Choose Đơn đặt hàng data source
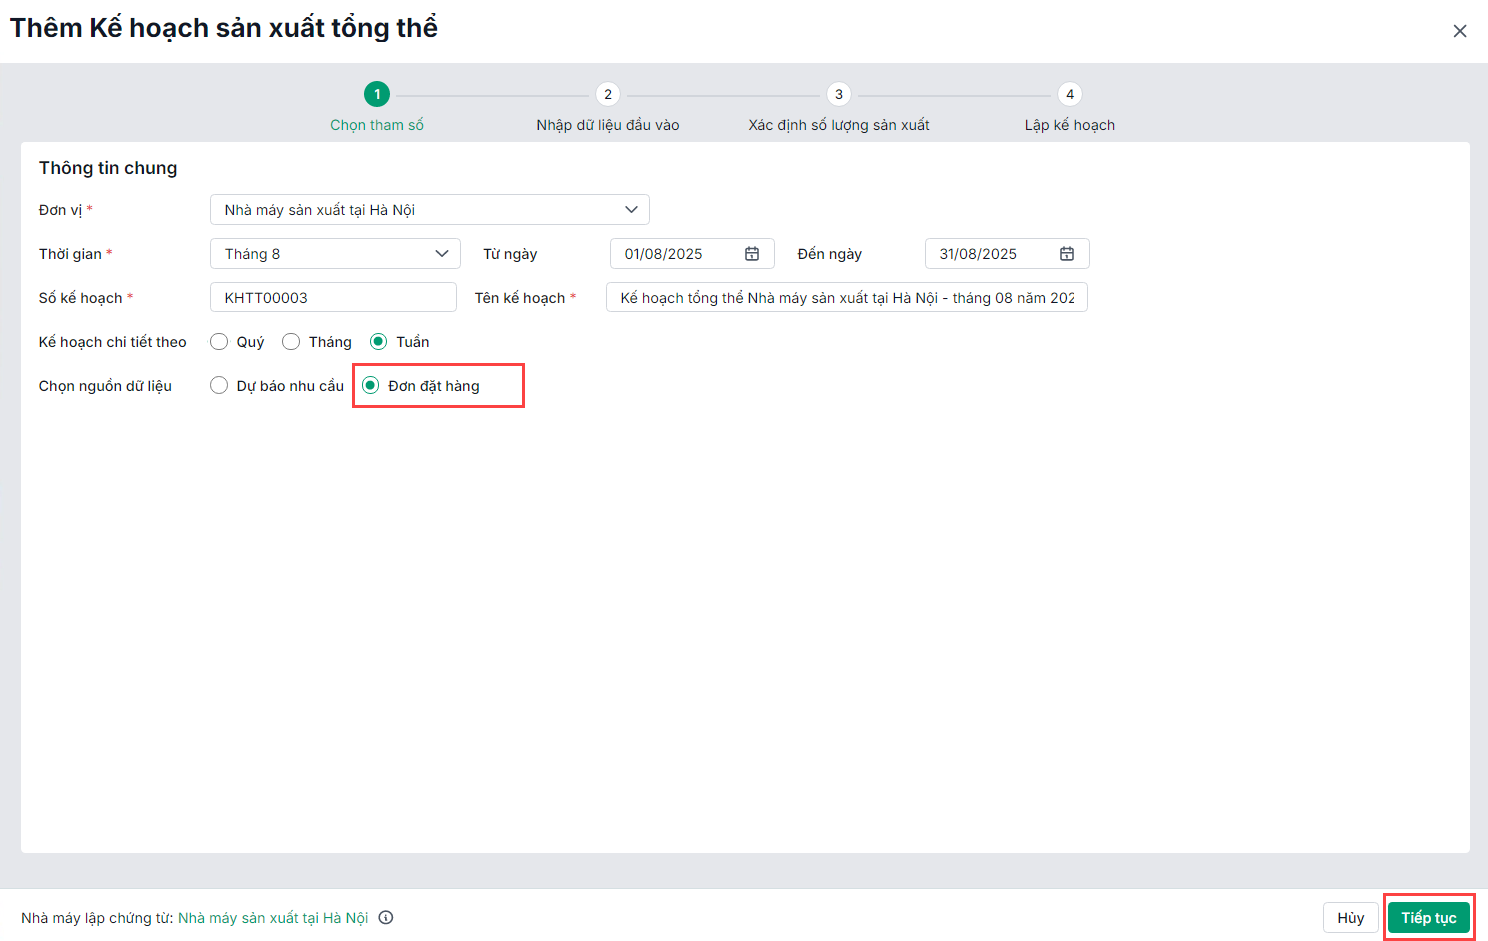This screenshot has height=941, width=1488. [371, 386]
